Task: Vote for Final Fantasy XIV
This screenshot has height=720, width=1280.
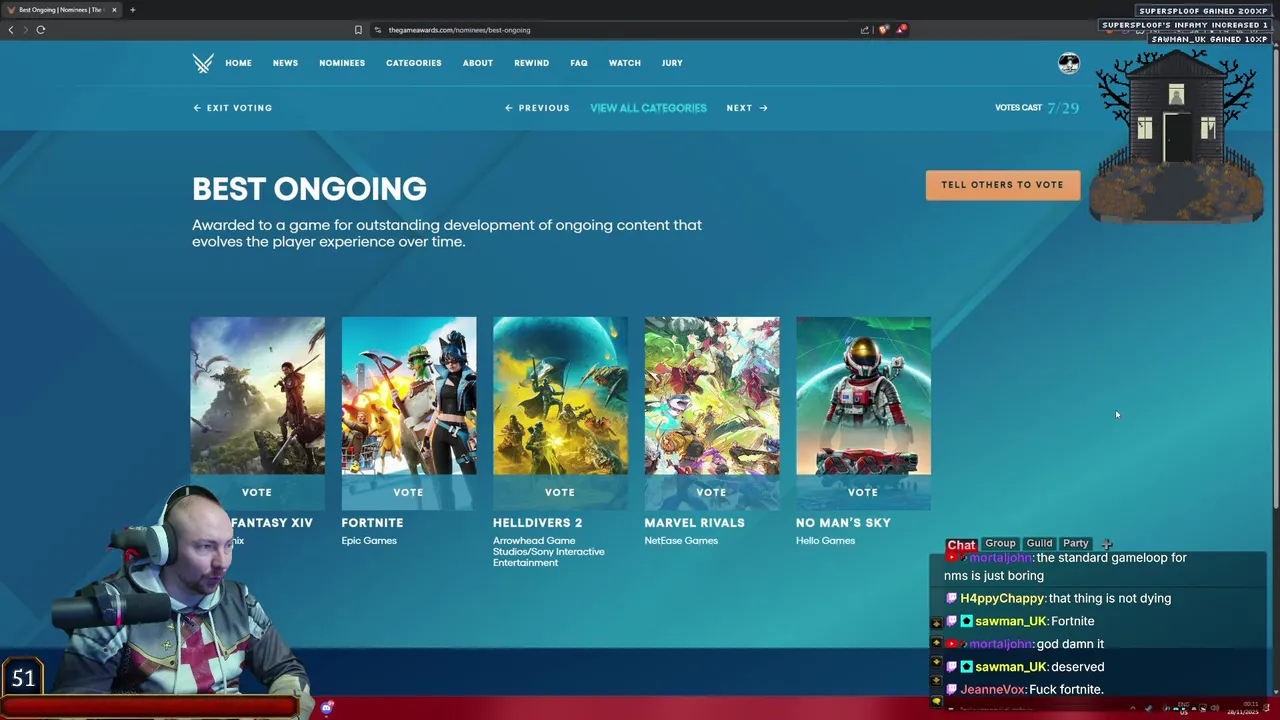Action: click(x=257, y=492)
